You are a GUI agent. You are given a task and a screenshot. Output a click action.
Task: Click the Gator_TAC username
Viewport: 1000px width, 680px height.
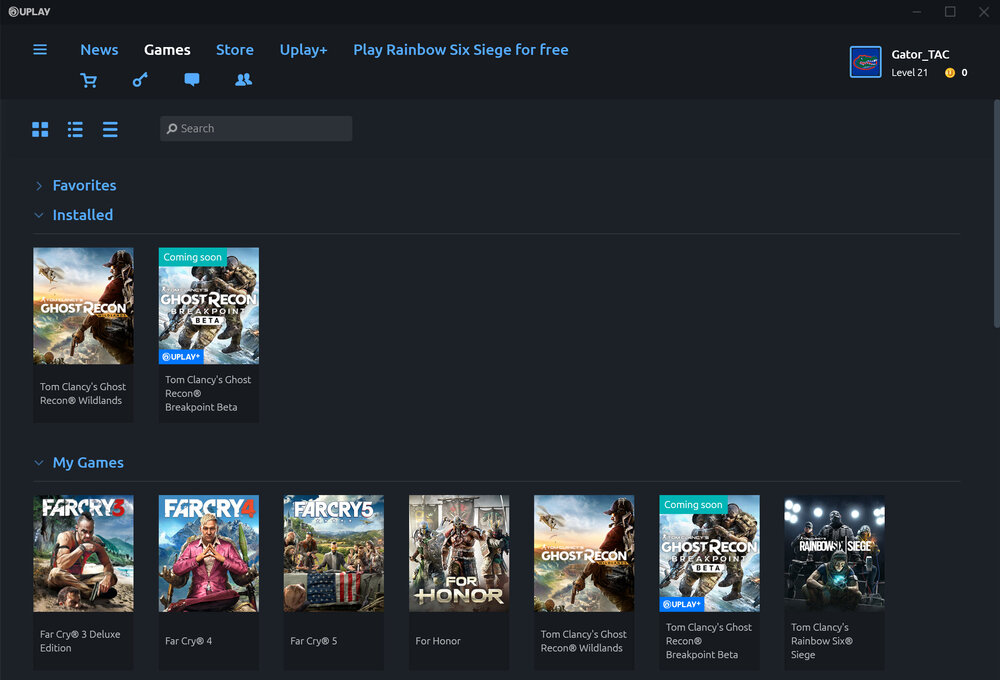click(x=920, y=54)
